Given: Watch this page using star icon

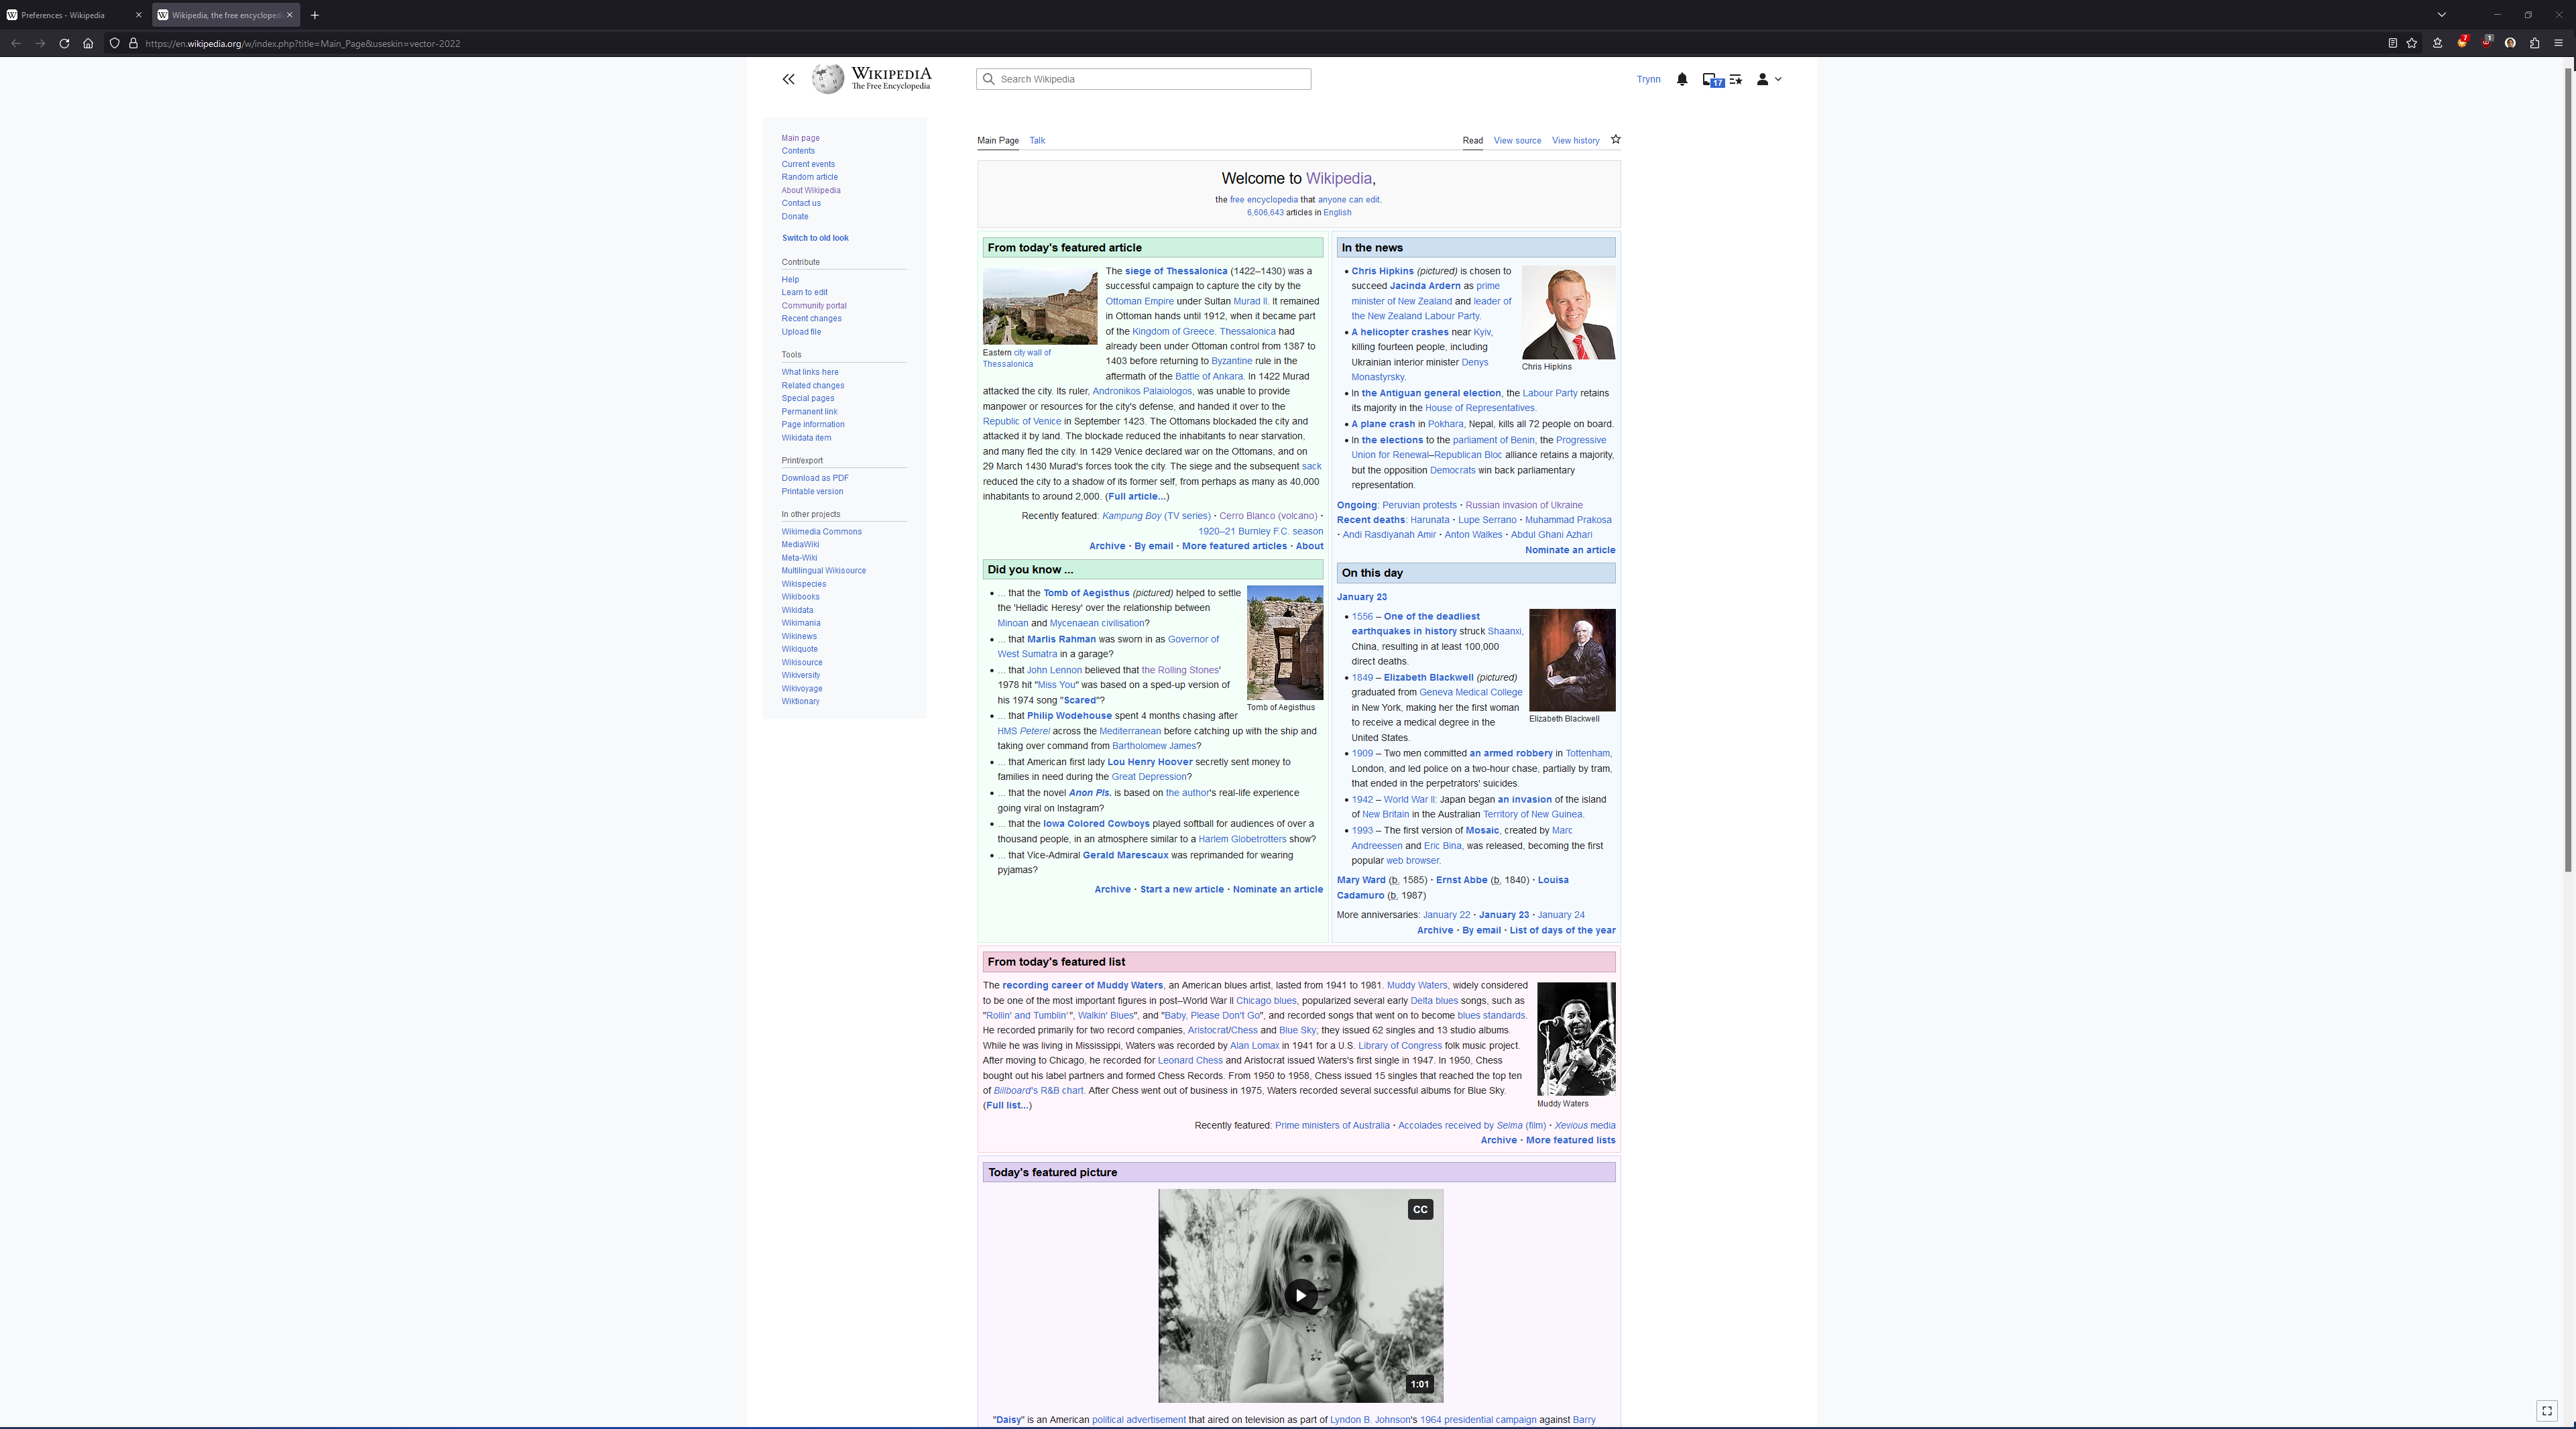Looking at the screenshot, I should 1615,140.
